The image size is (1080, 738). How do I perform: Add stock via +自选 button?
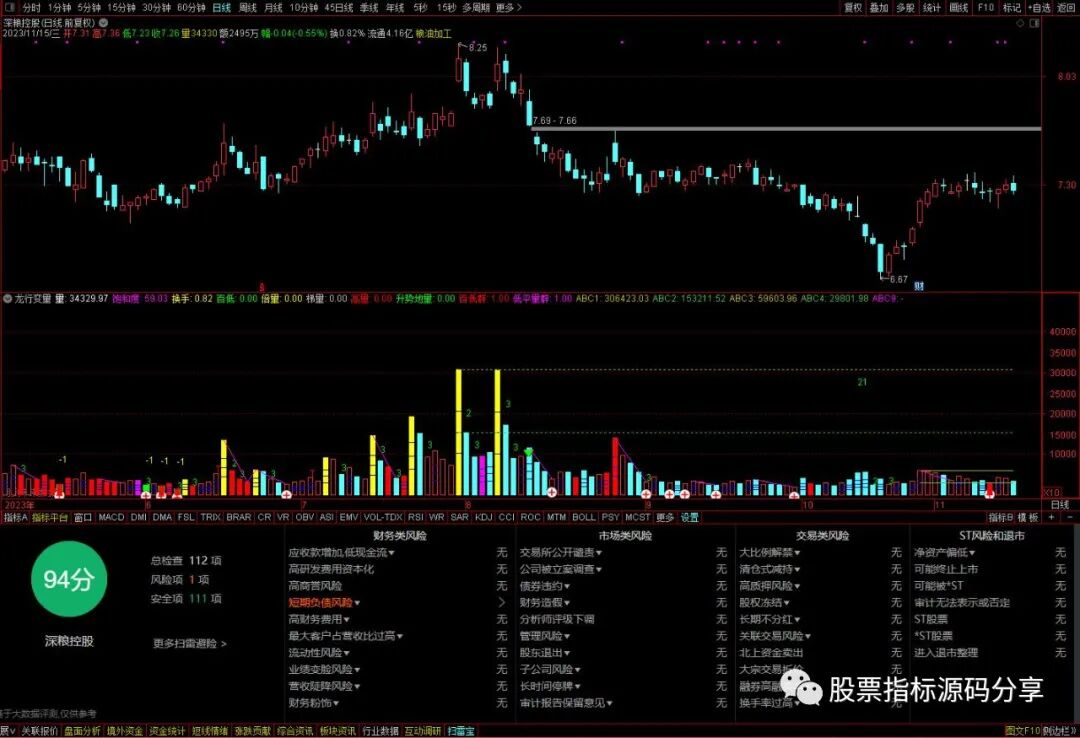[x=1039, y=8]
